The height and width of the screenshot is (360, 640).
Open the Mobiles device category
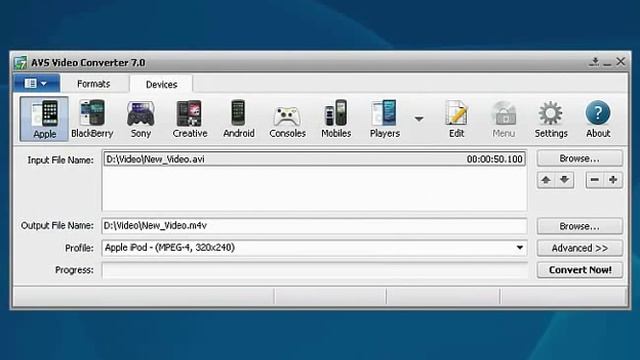(336, 119)
